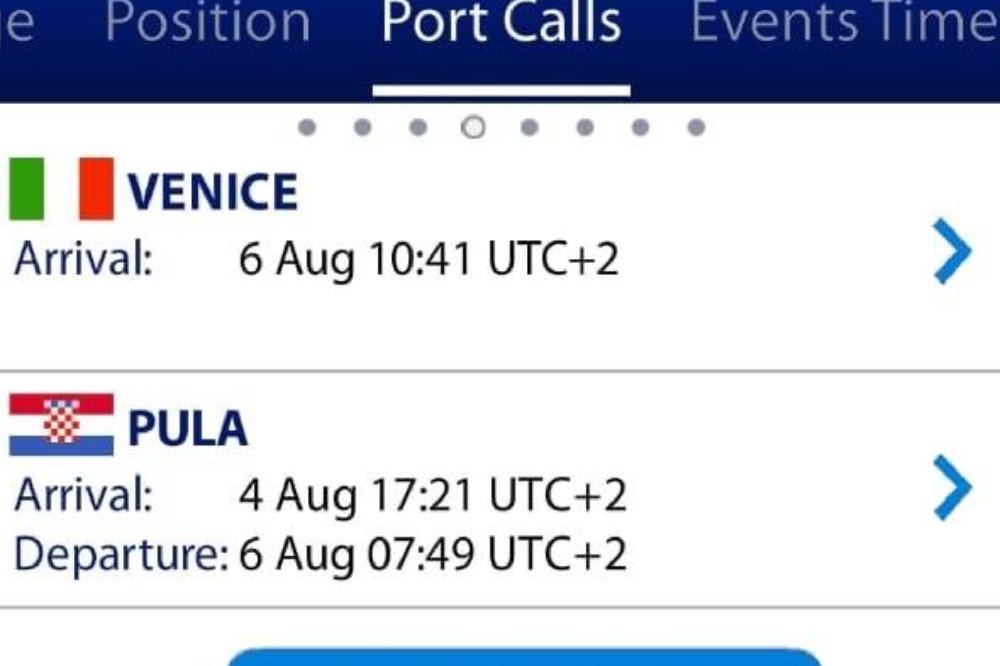Go to eighth page indicator dot
The height and width of the screenshot is (666, 1000).
696,128
